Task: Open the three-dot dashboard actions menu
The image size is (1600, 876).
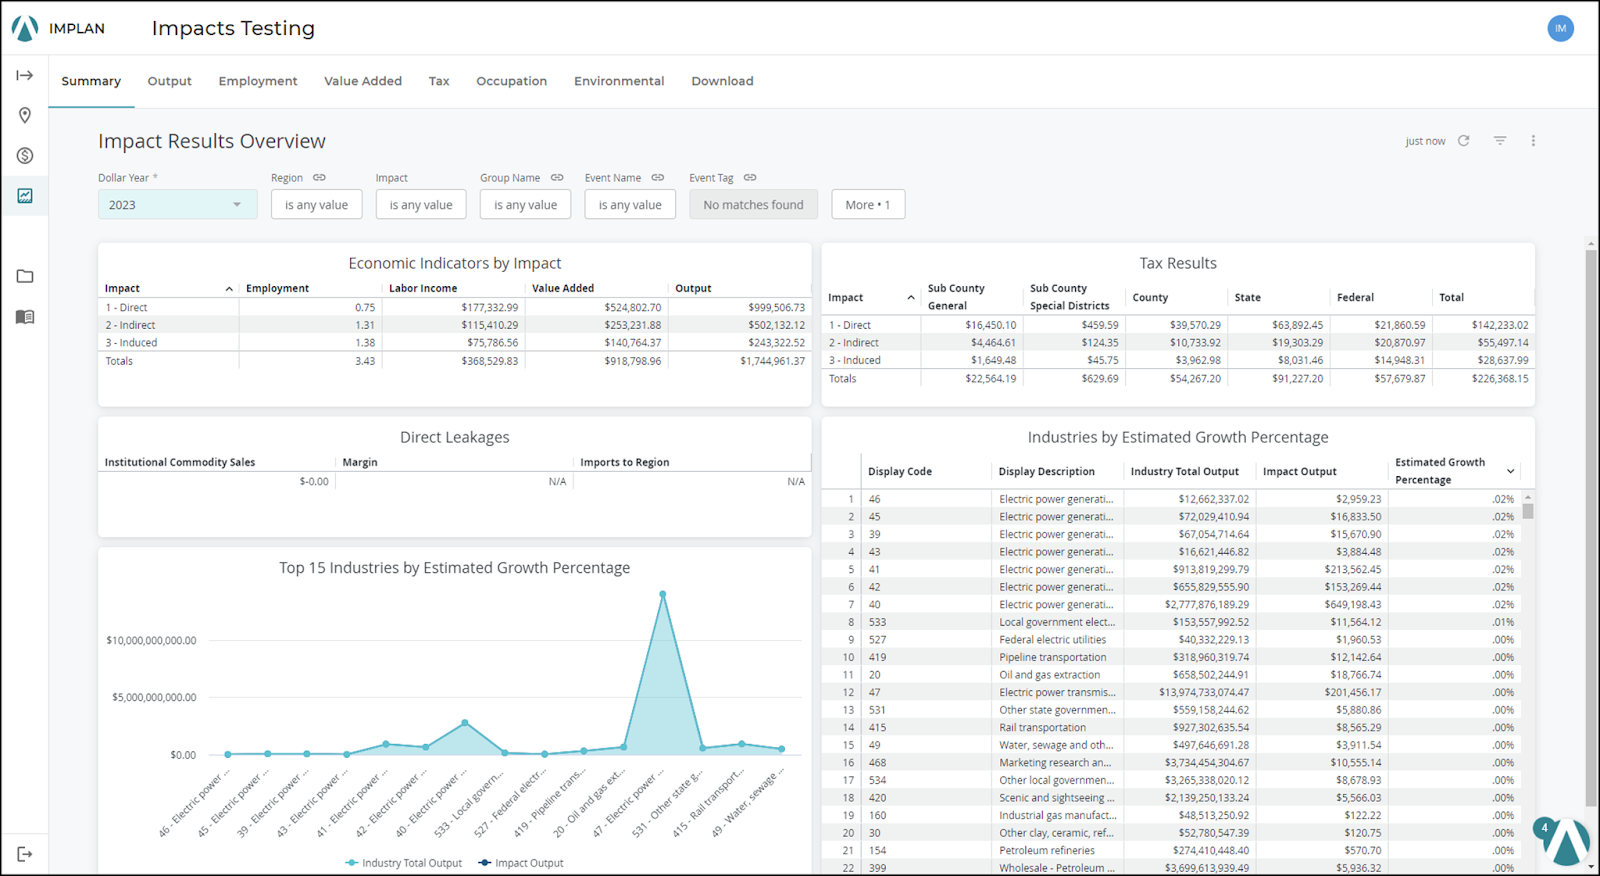Action: pyautogui.click(x=1533, y=141)
